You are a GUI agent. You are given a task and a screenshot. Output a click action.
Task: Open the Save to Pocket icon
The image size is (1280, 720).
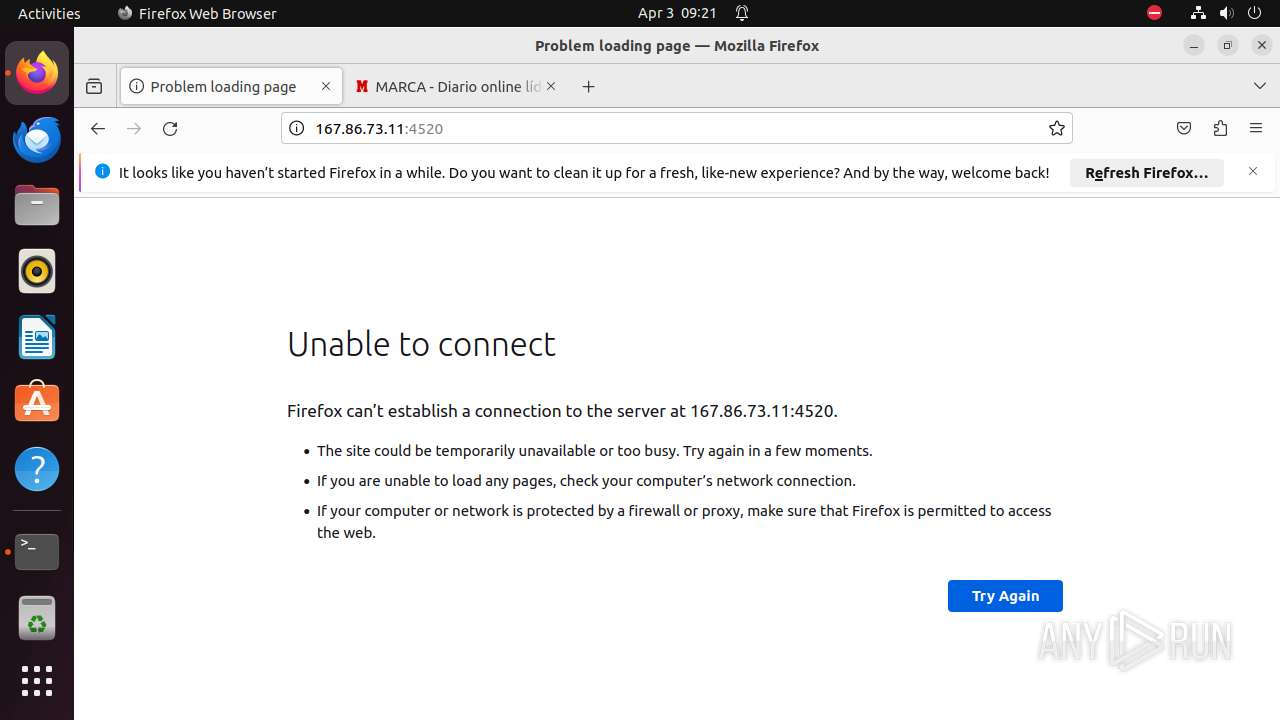[x=1183, y=129]
